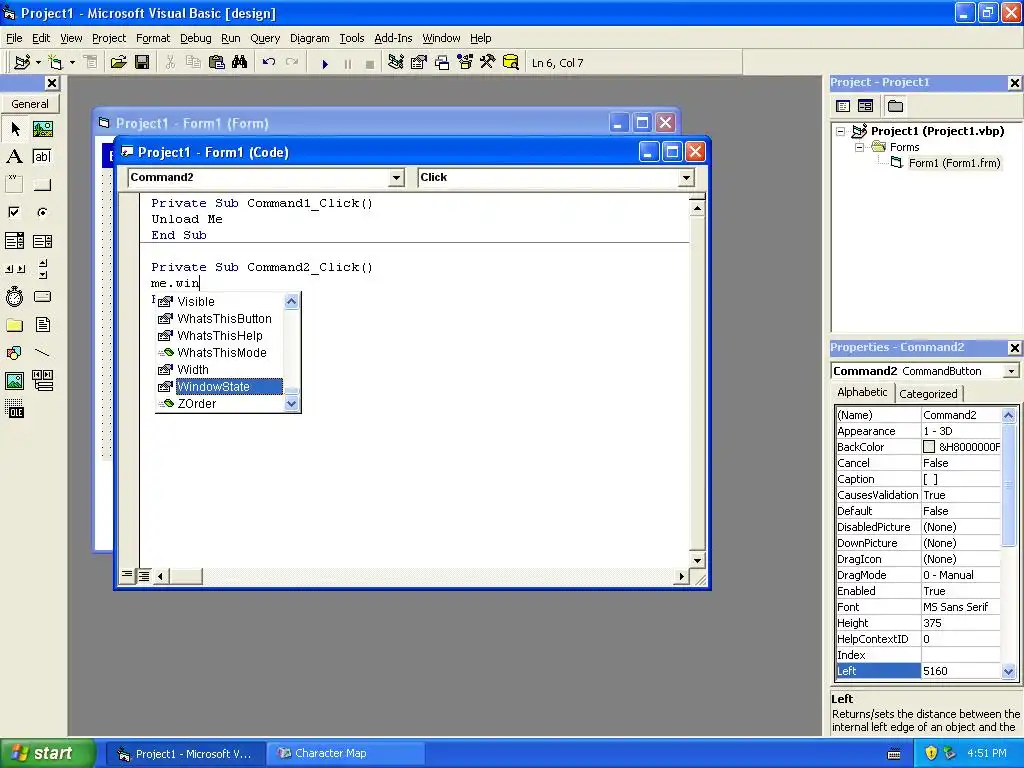
Task: Select the Frame tool in toolbox
Action: tap(14, 185)
